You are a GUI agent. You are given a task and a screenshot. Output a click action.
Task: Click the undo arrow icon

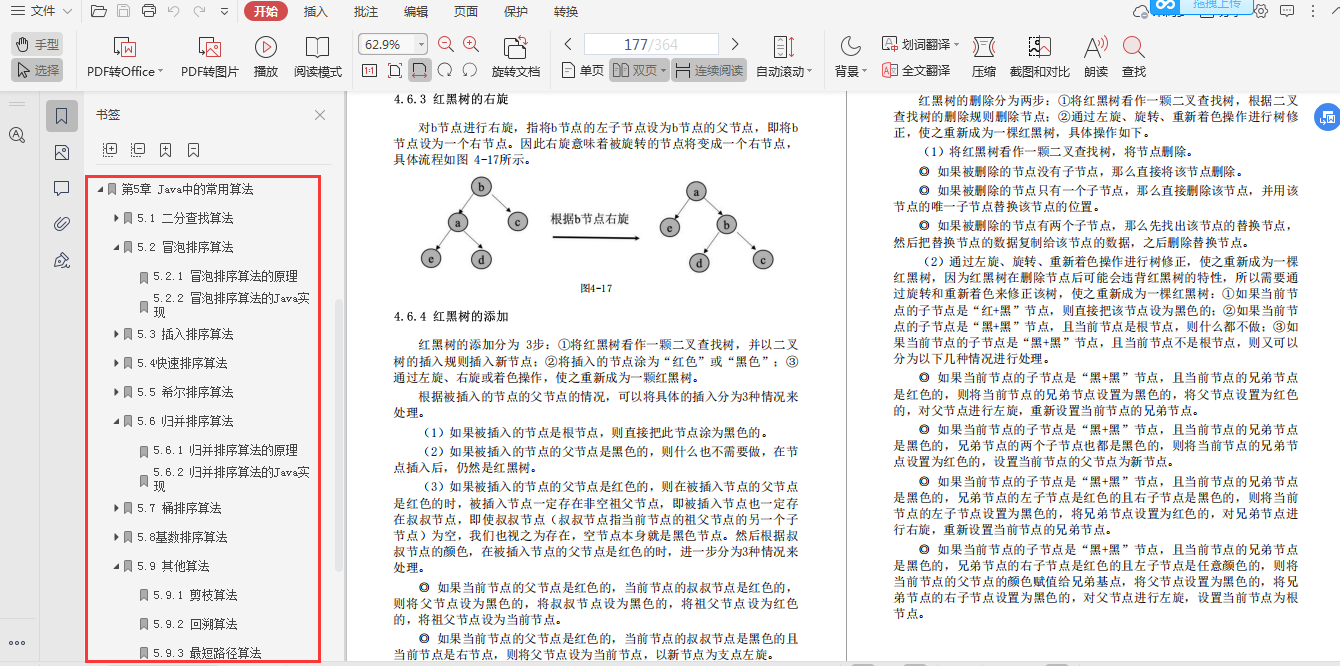pos(173,12)
